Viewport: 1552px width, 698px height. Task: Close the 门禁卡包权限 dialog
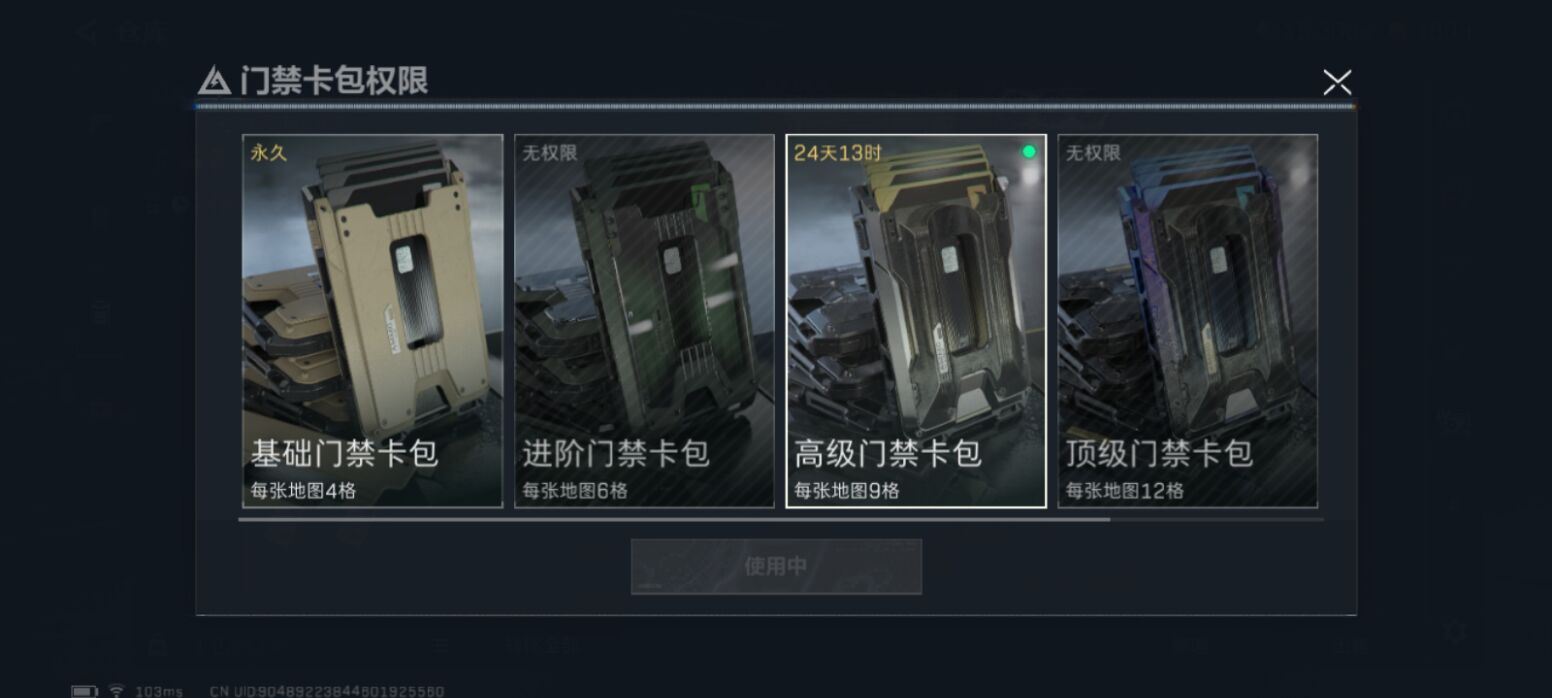pos(1337,82)
